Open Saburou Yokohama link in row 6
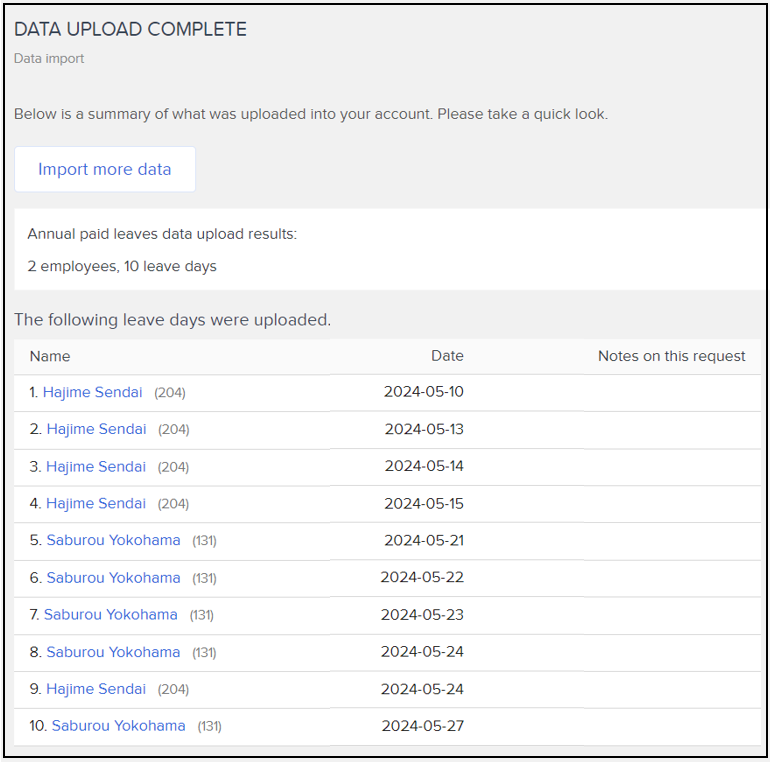Viewport: 770px width, 762px height. pos(113,578)
